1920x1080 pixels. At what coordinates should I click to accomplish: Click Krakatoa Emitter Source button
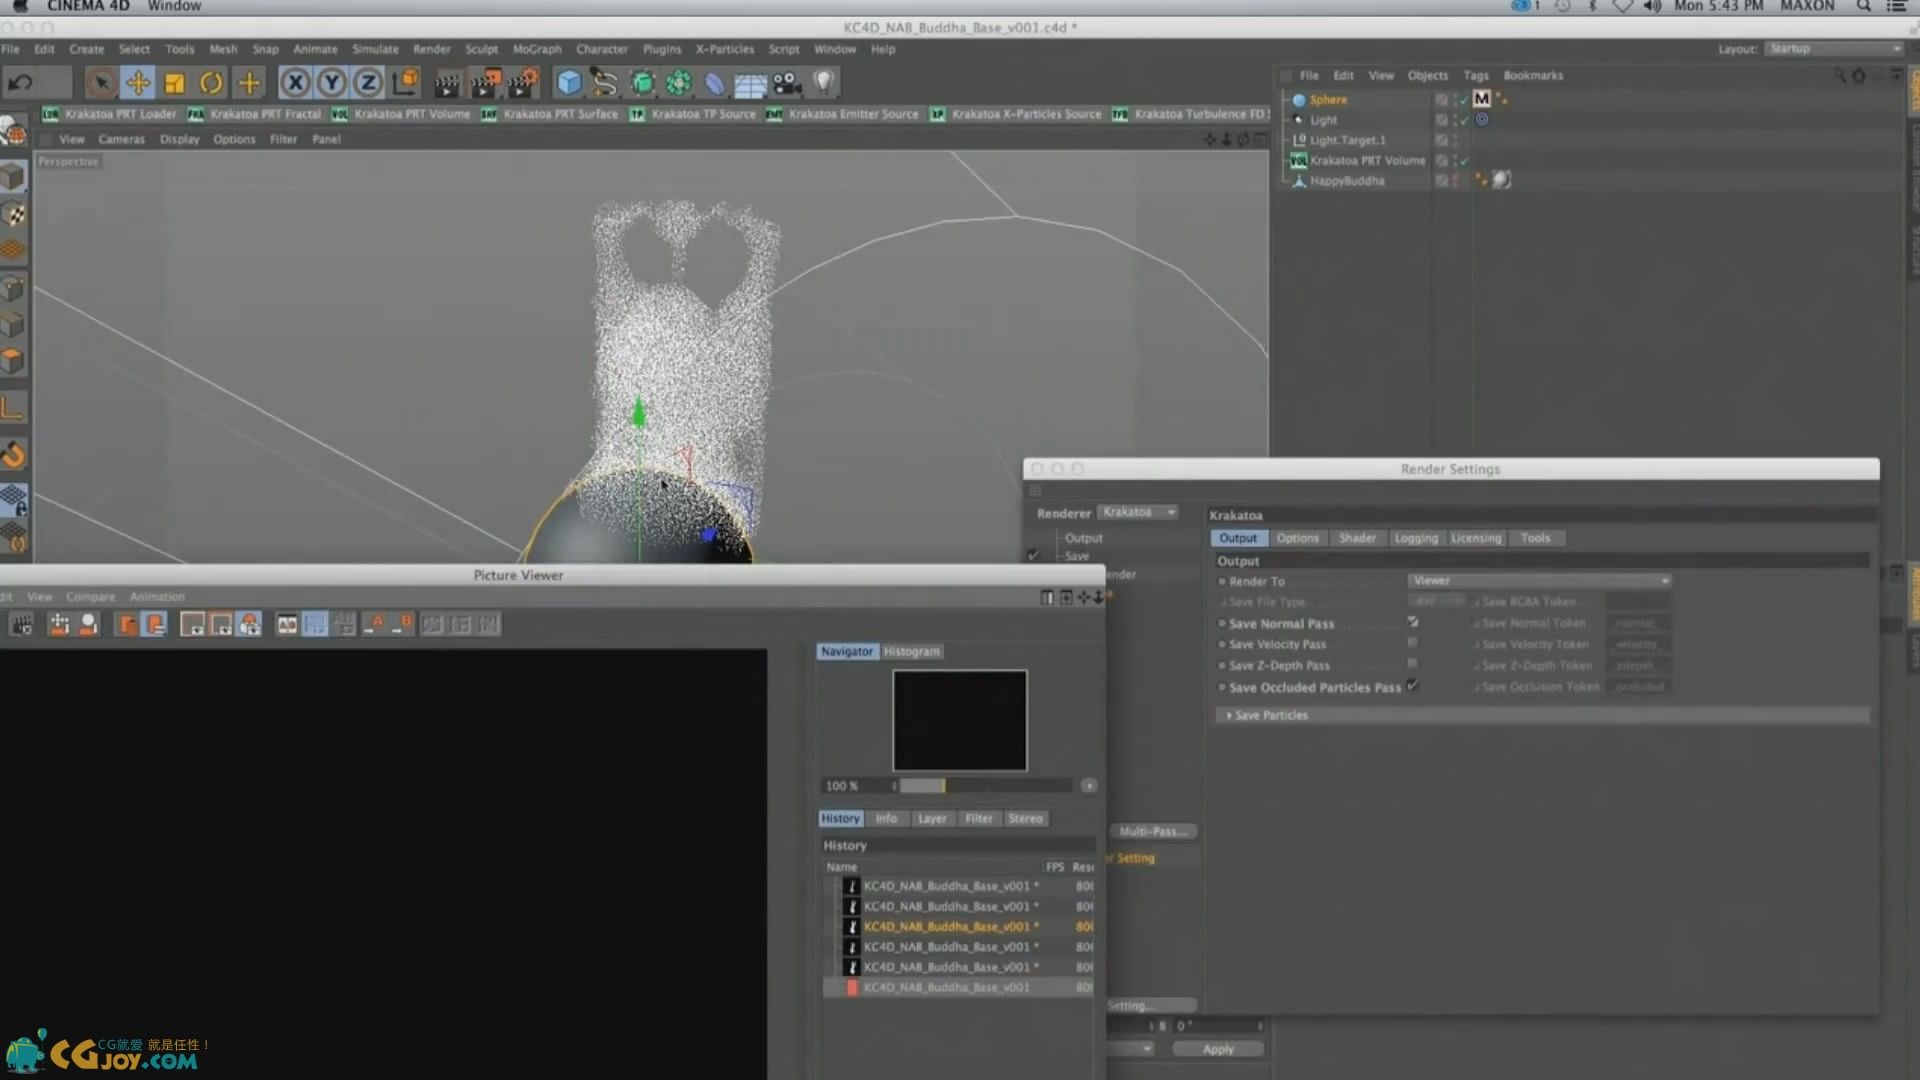click(843, 114)
